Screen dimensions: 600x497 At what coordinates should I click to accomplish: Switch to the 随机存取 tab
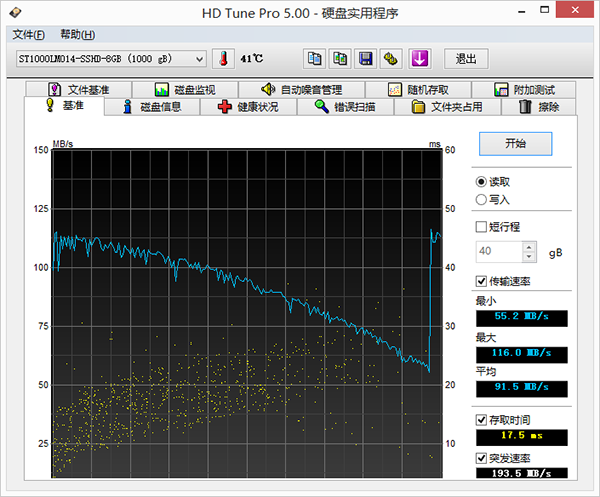point(418,90)
